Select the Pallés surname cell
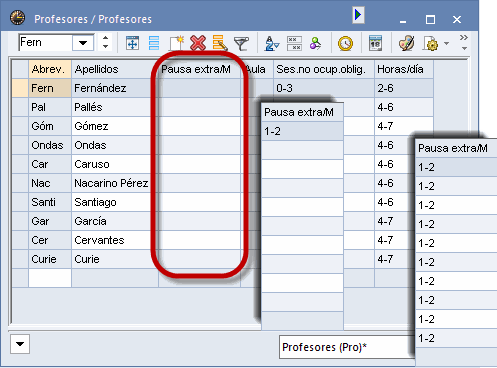The image size is (497, 368). point(115,107)
